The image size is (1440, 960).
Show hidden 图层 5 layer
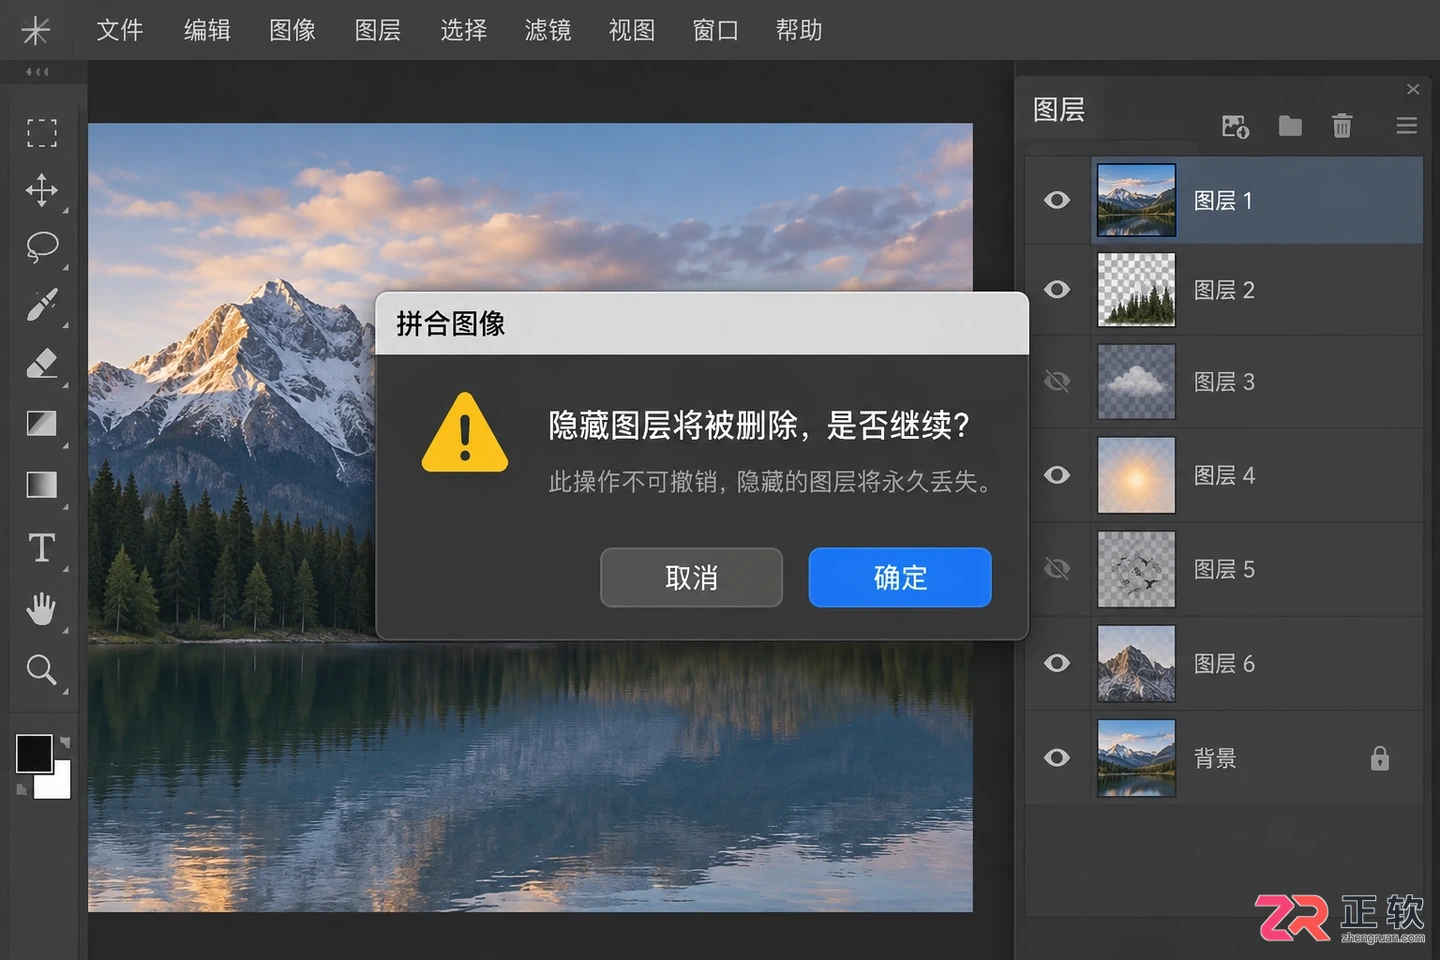(1057, 569)
